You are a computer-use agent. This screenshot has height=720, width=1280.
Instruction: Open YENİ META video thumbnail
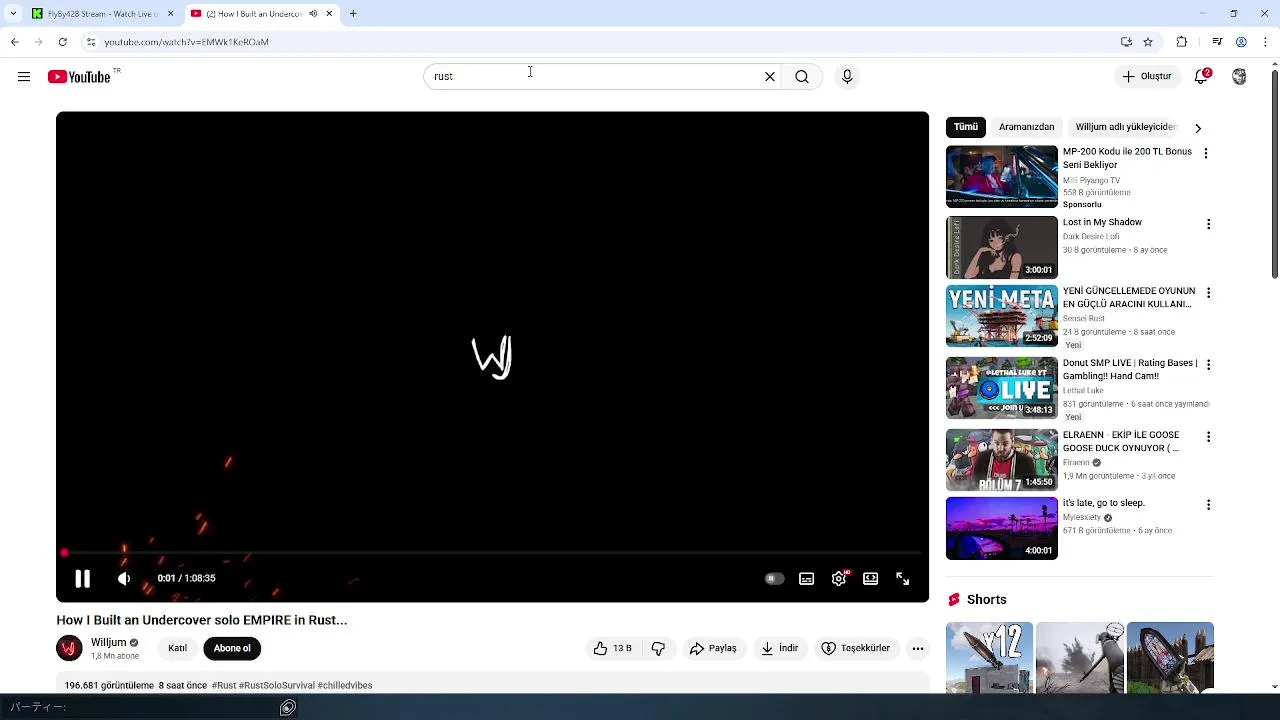[1002, 316]
